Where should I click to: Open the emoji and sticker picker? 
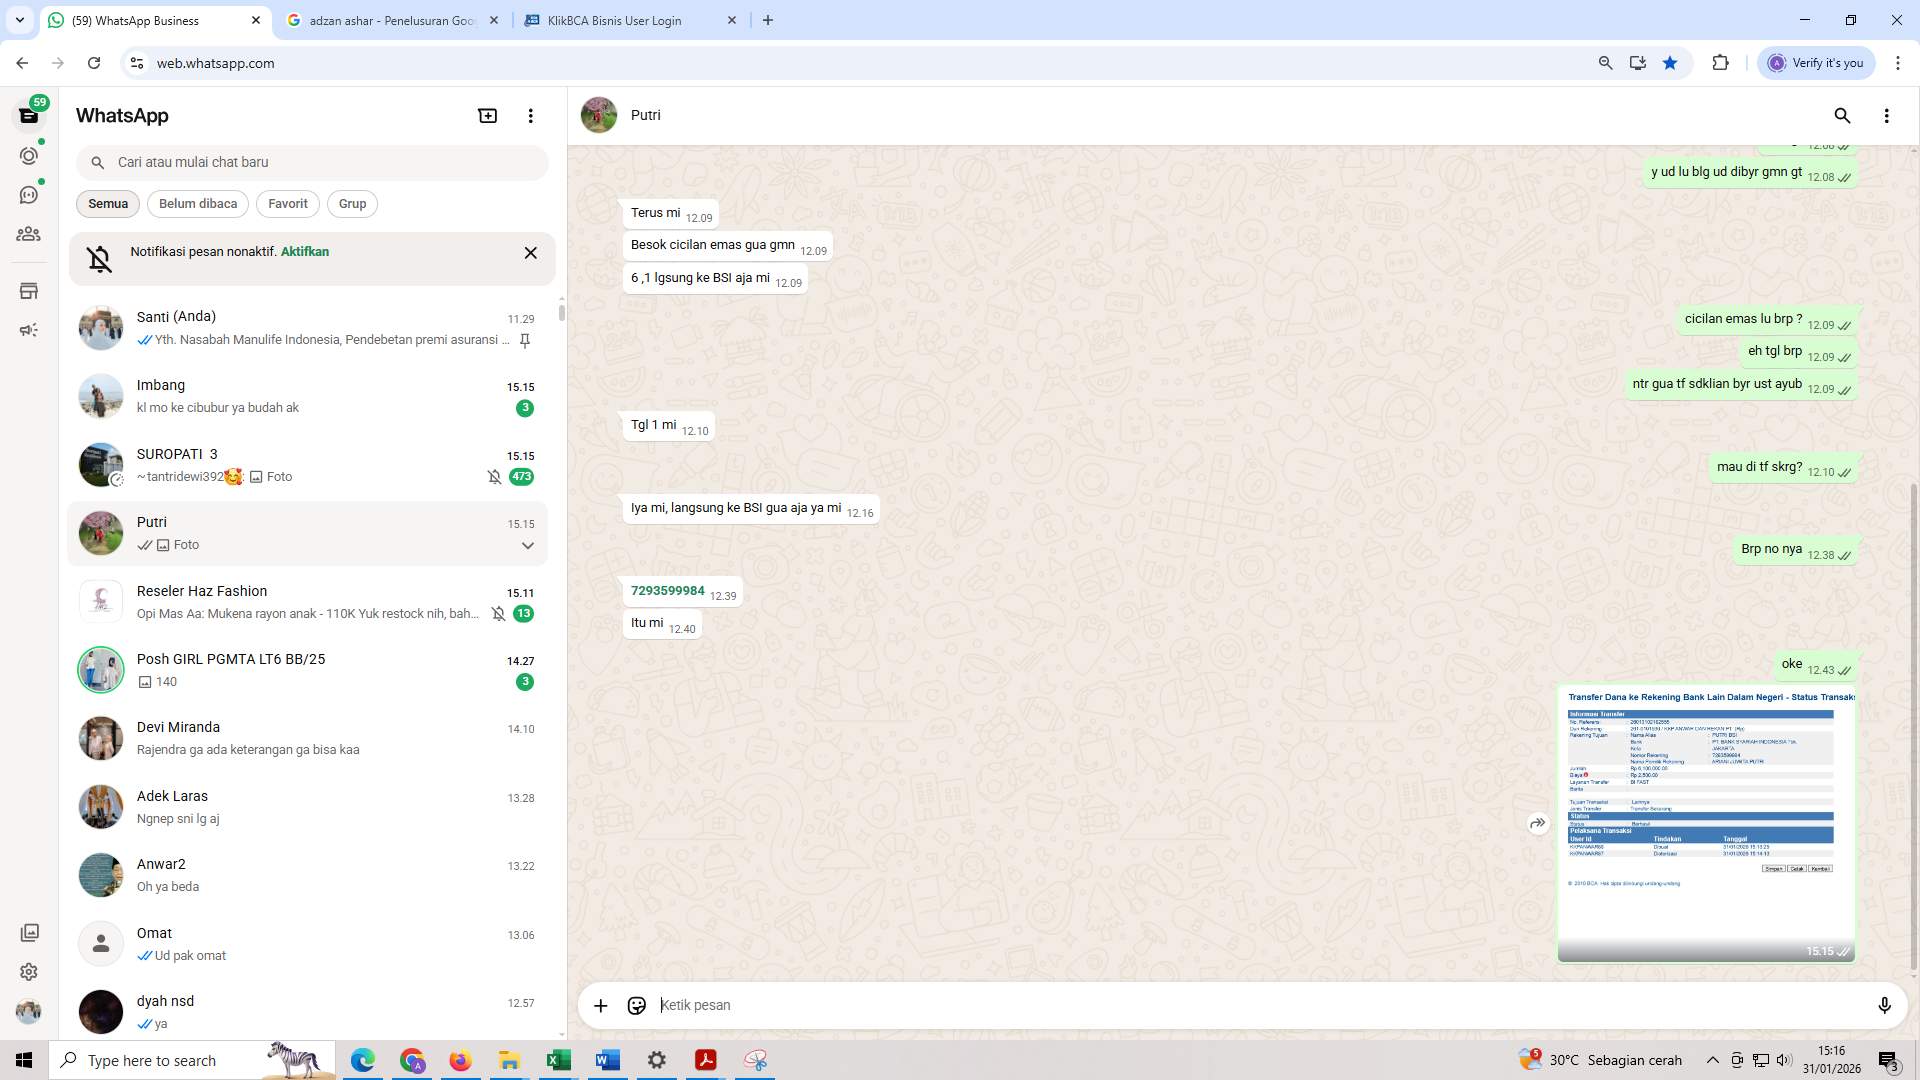[x=637, y=1005]
